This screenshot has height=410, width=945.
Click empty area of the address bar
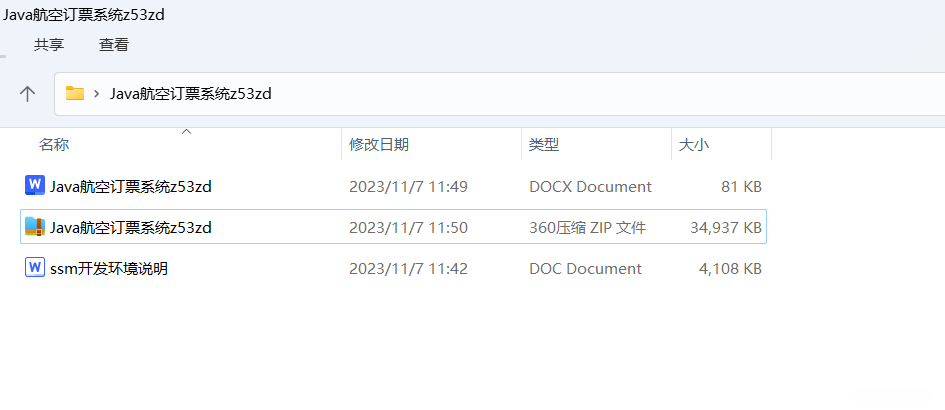600,94
